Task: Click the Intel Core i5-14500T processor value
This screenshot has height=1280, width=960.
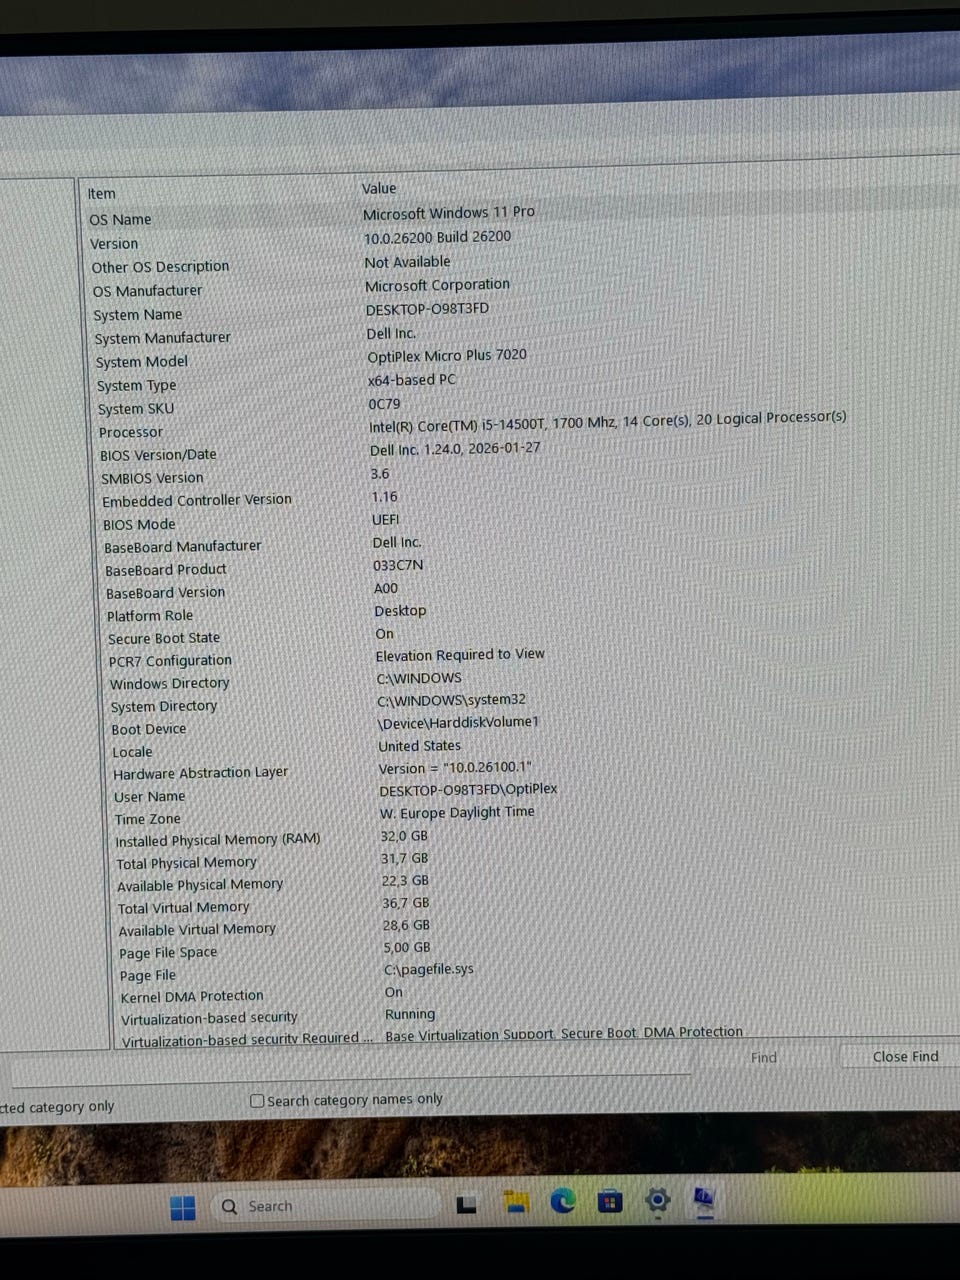Action: tap(608, 422)
